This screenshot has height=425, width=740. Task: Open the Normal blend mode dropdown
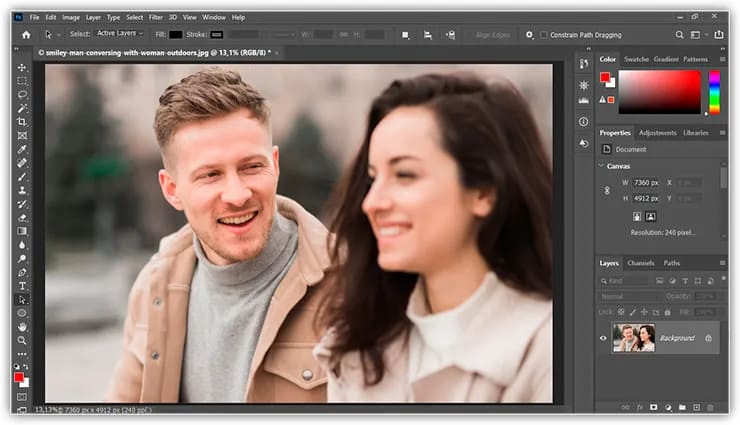[x=631, y=296]
